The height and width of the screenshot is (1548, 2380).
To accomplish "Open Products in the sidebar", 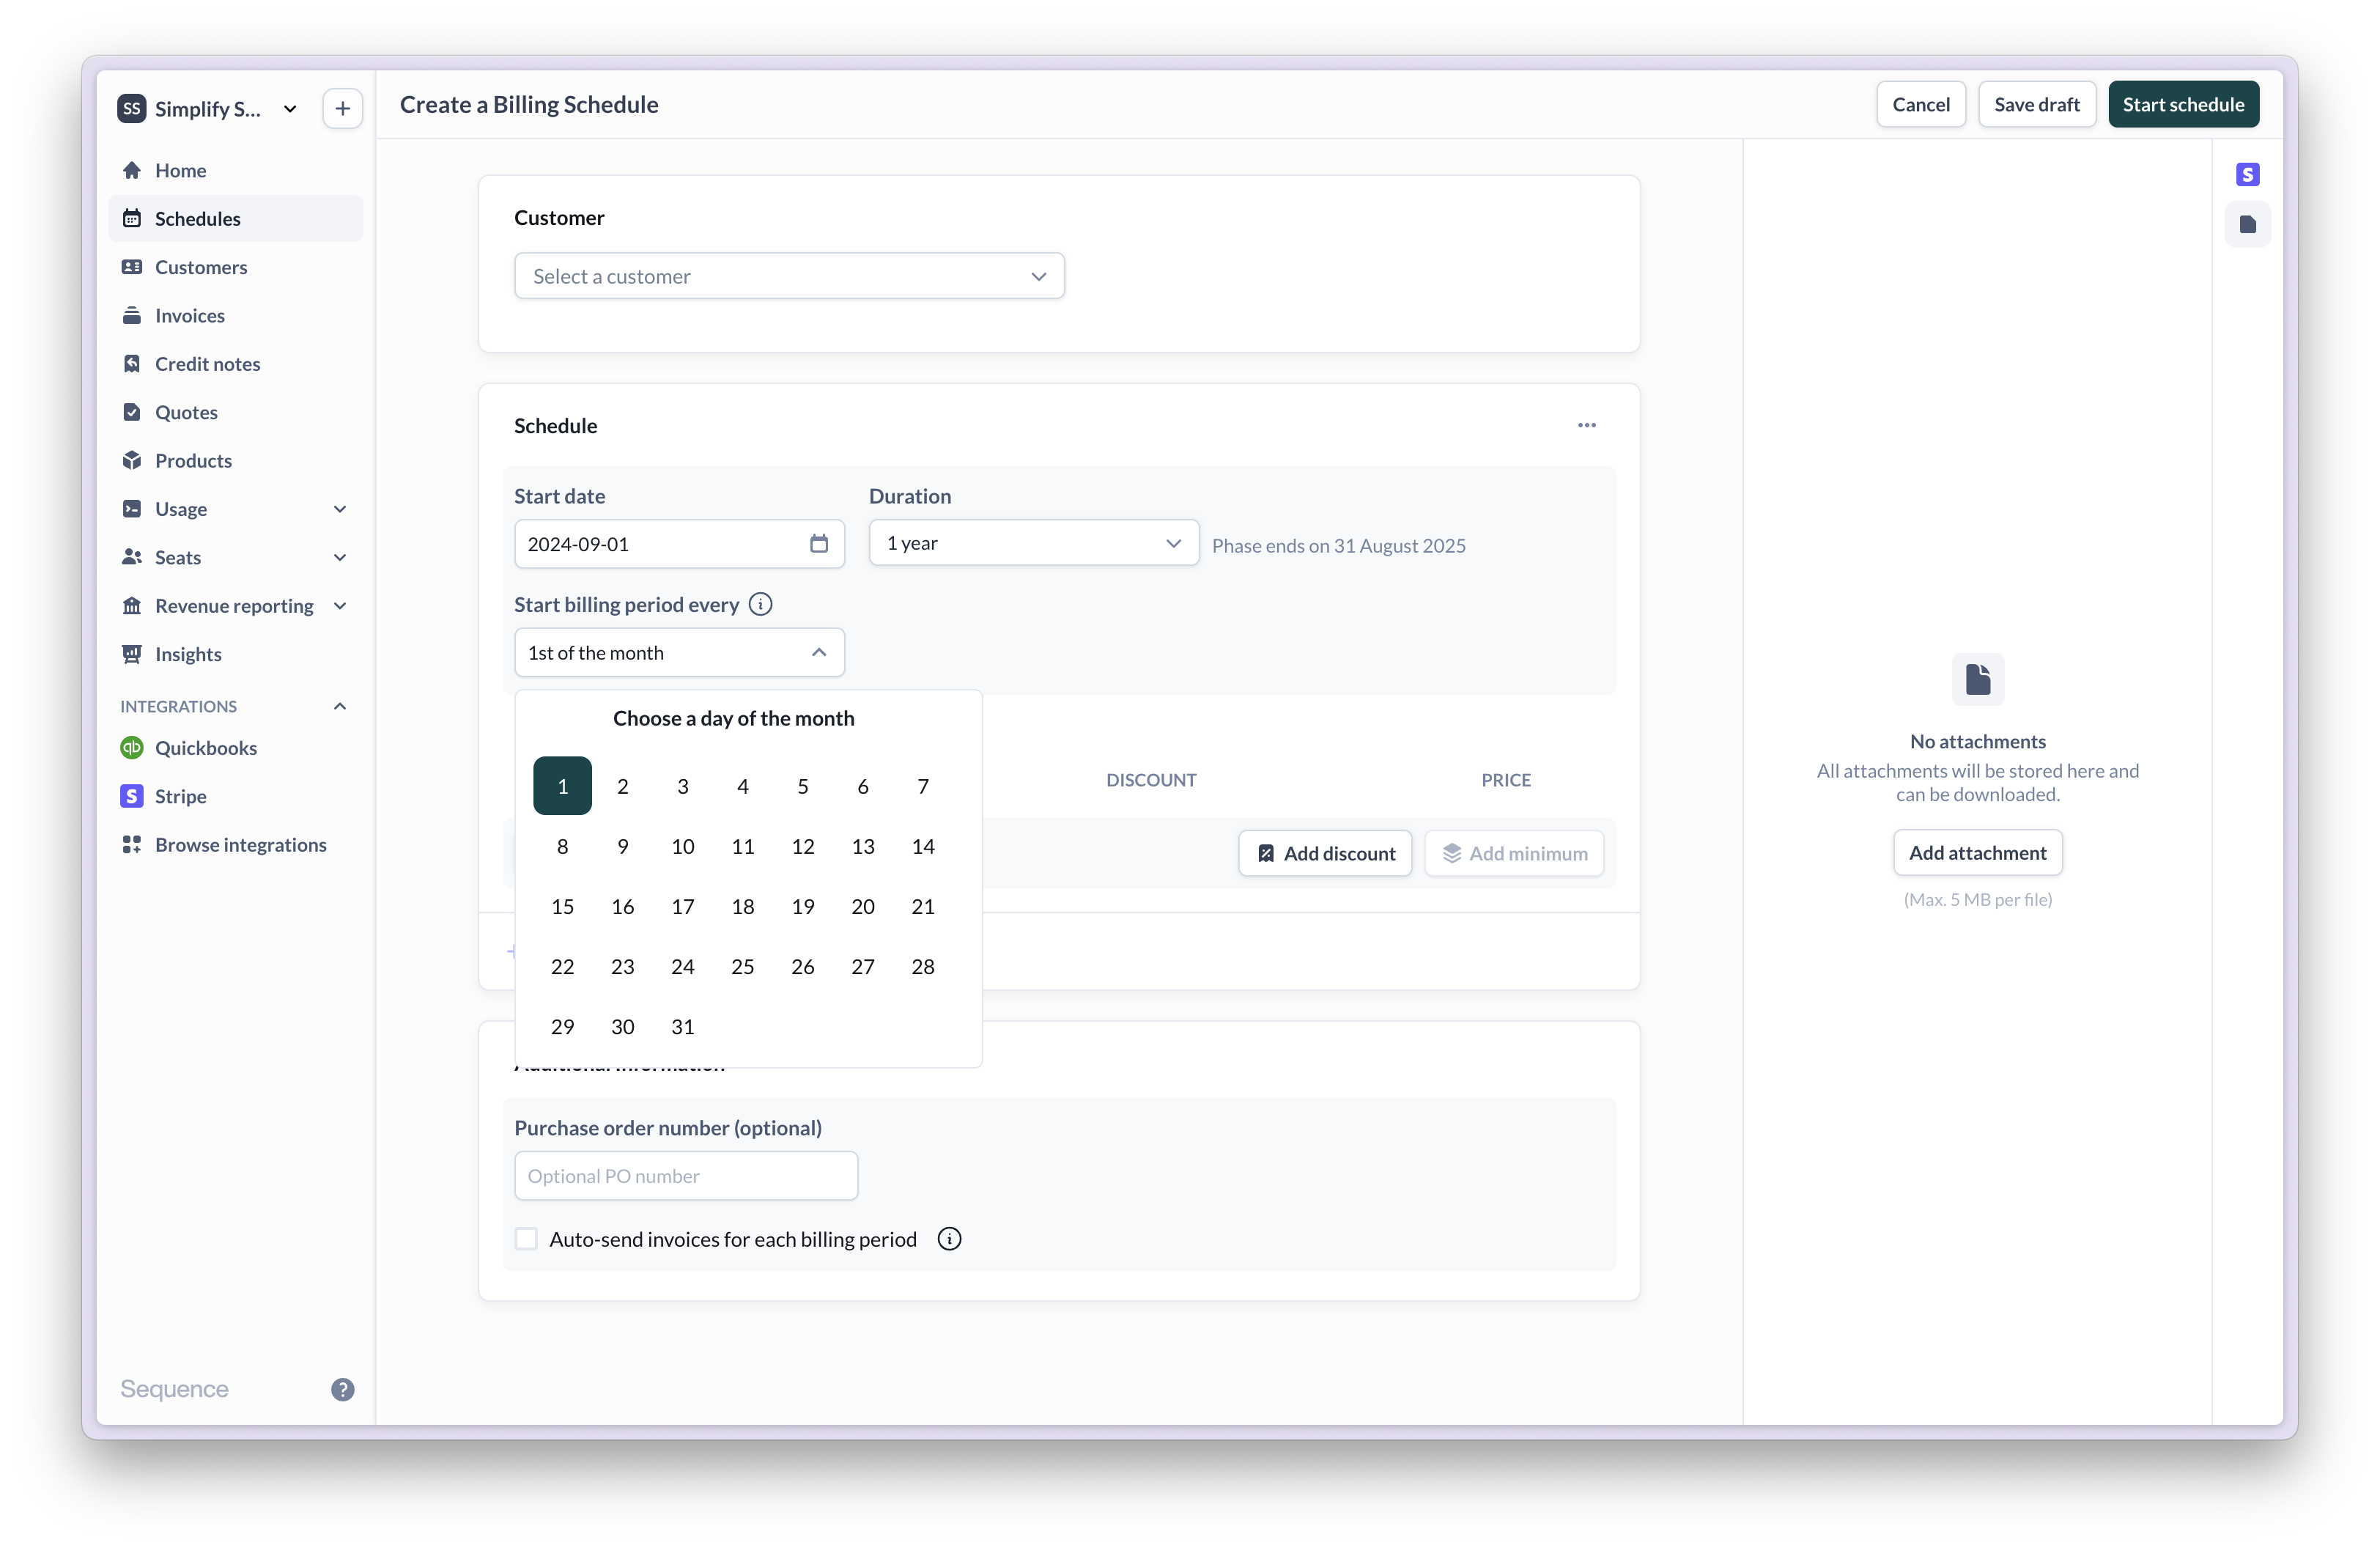I will click(235, 460).
